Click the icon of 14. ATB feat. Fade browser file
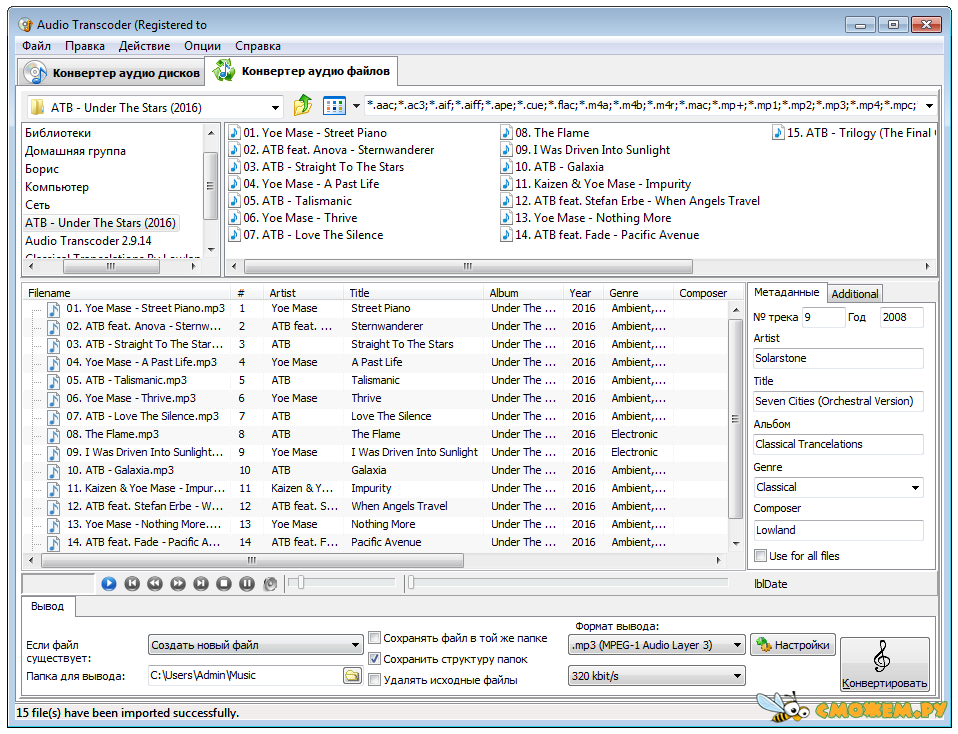The width and height of the screenshot is (958, 734). coord(506,235)
